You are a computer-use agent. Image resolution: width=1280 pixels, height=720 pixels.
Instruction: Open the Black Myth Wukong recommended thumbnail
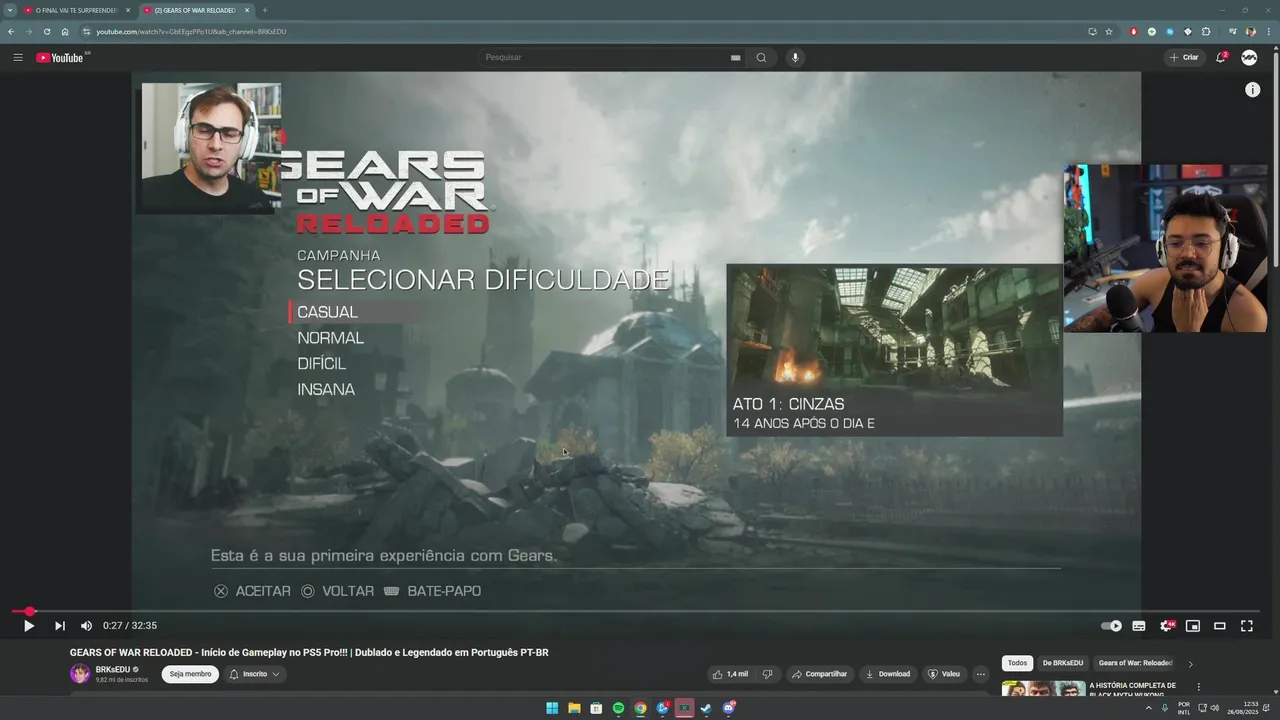(x=1043, y=688)
